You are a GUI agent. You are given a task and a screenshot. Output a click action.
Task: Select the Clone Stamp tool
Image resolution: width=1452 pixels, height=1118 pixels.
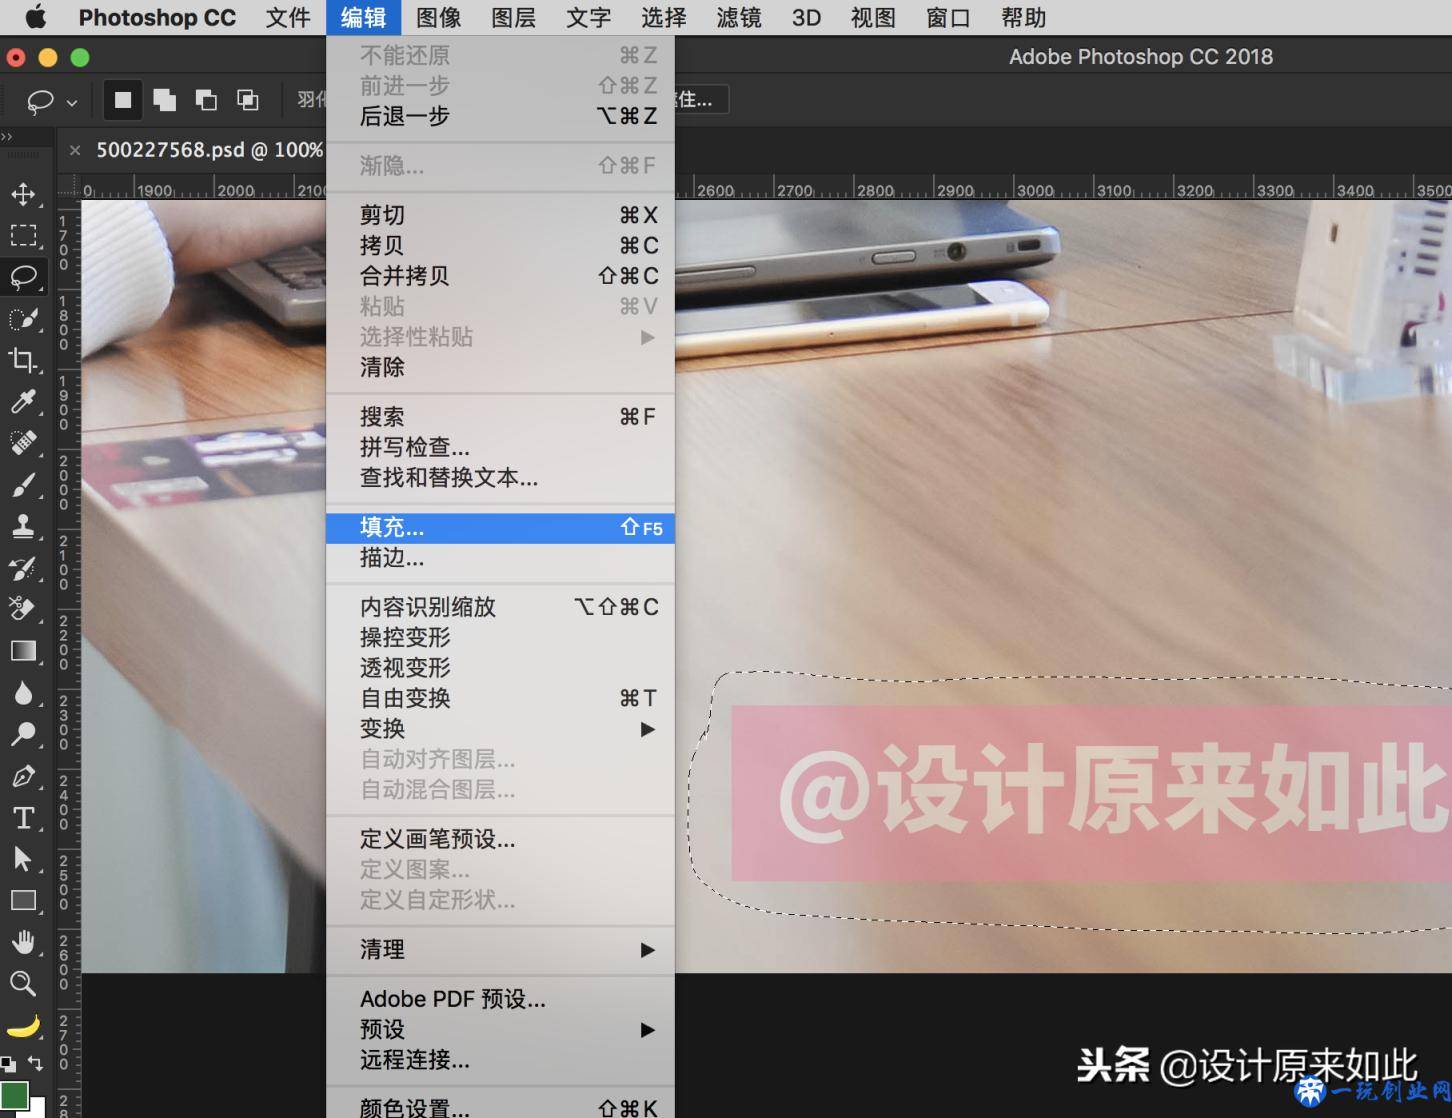[23, 526]
